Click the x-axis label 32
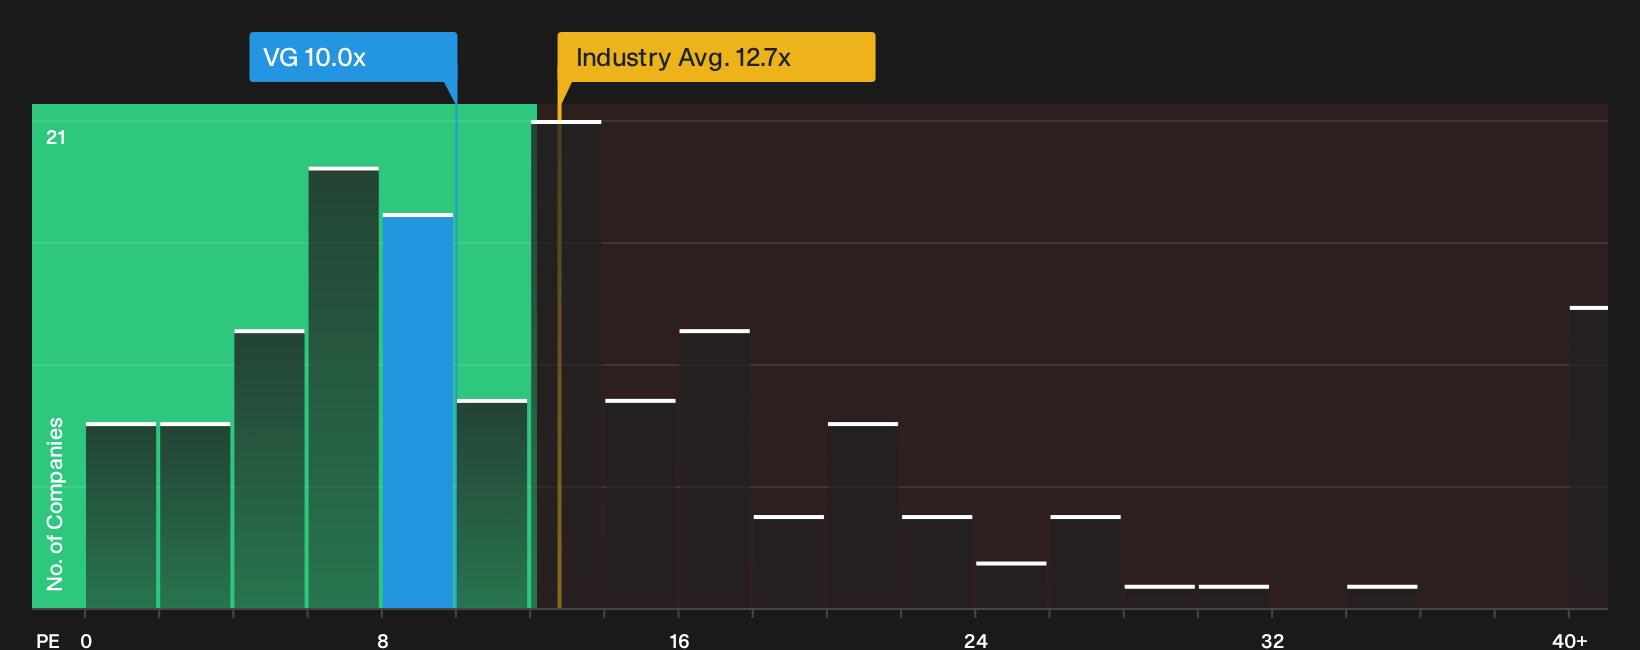1640x650 pixels. click(1272, 640)
